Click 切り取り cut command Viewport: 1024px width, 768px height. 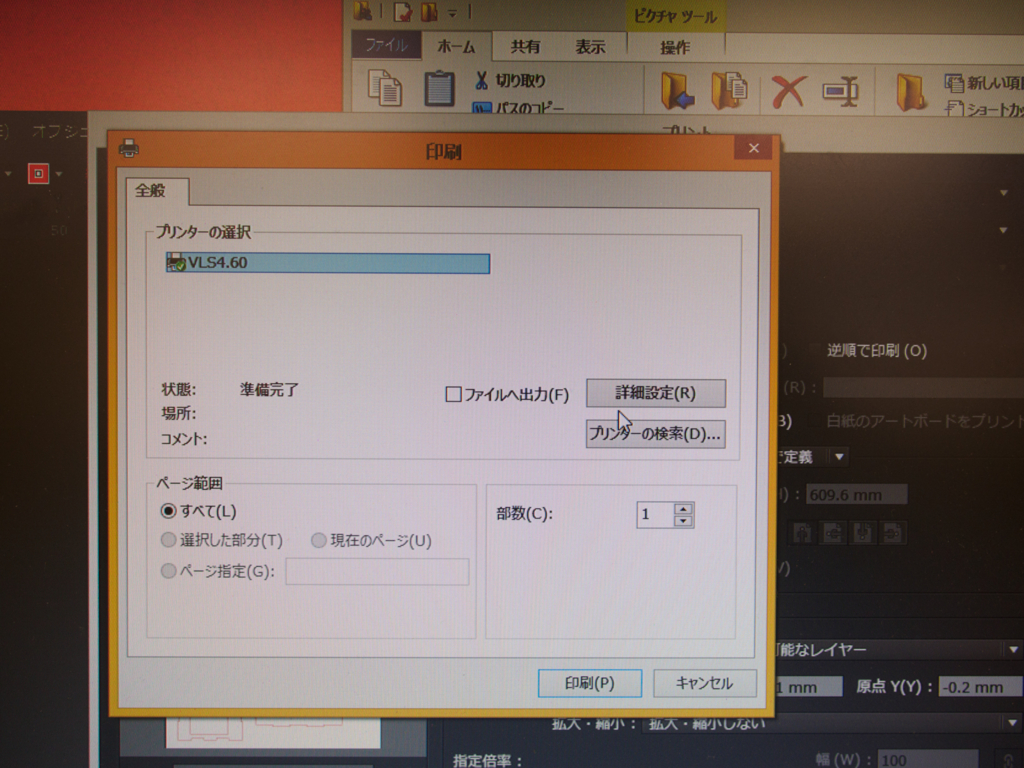[510, 80]
